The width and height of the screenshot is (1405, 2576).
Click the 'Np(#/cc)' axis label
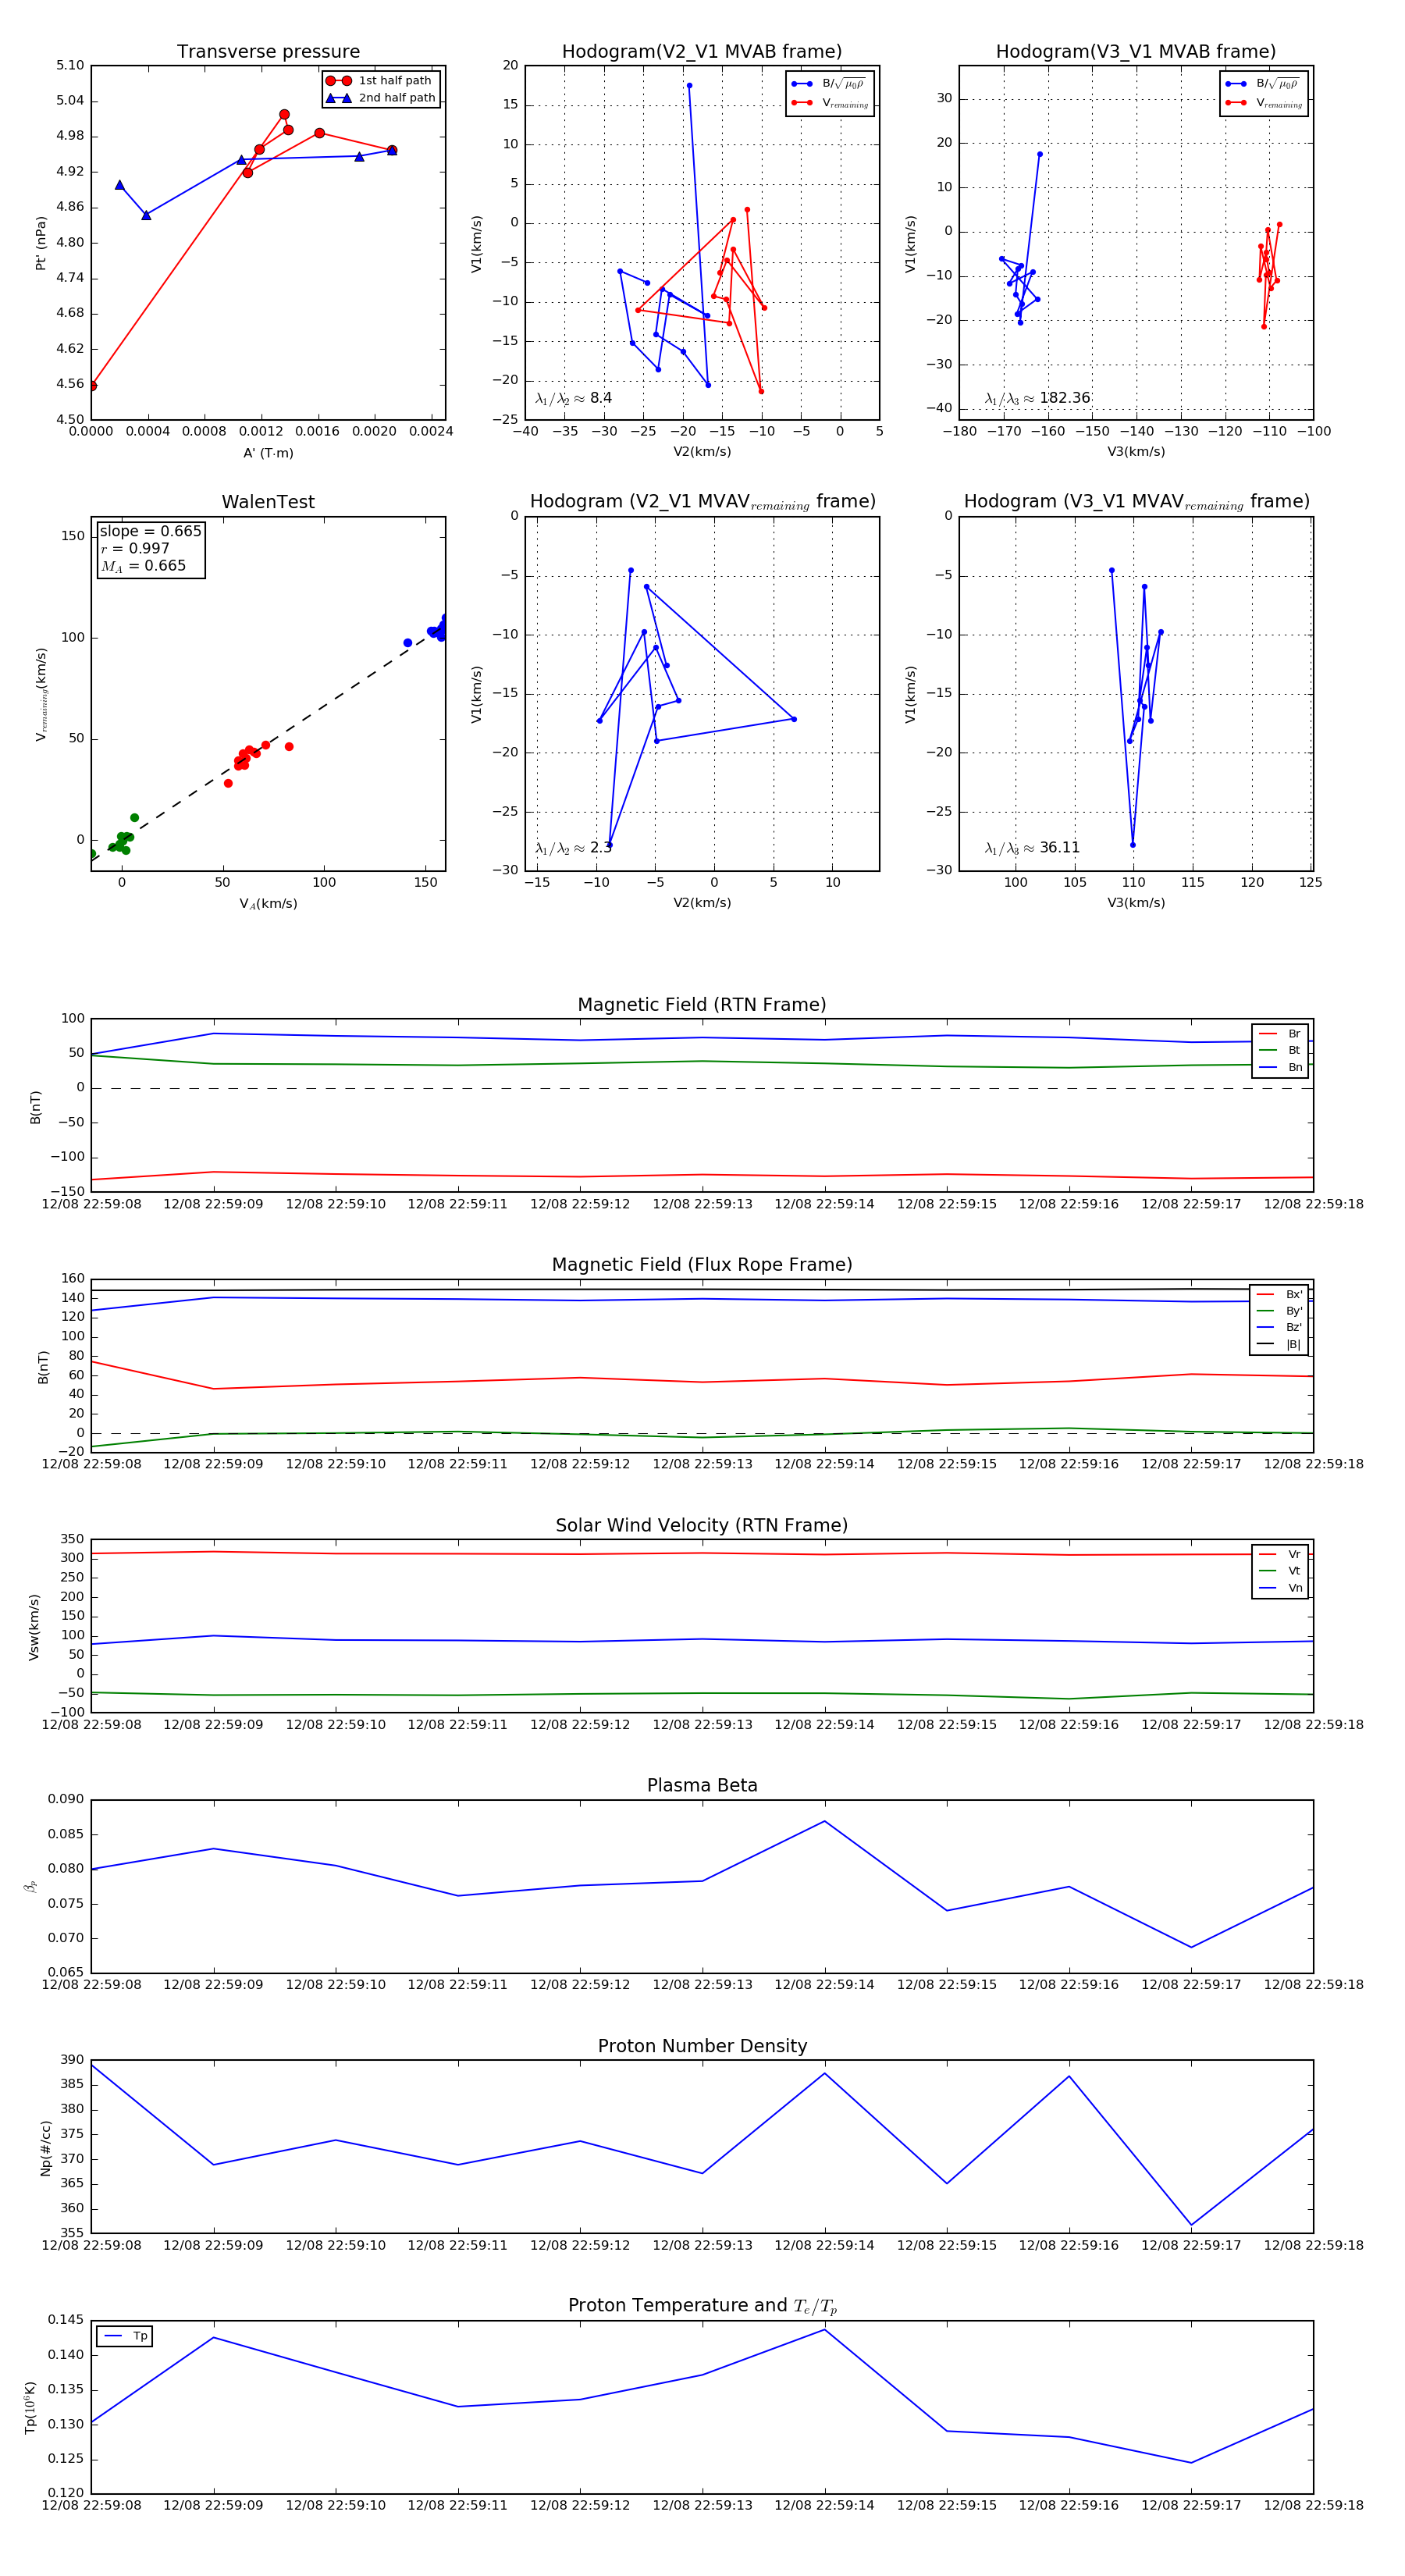pos(45,2147)
